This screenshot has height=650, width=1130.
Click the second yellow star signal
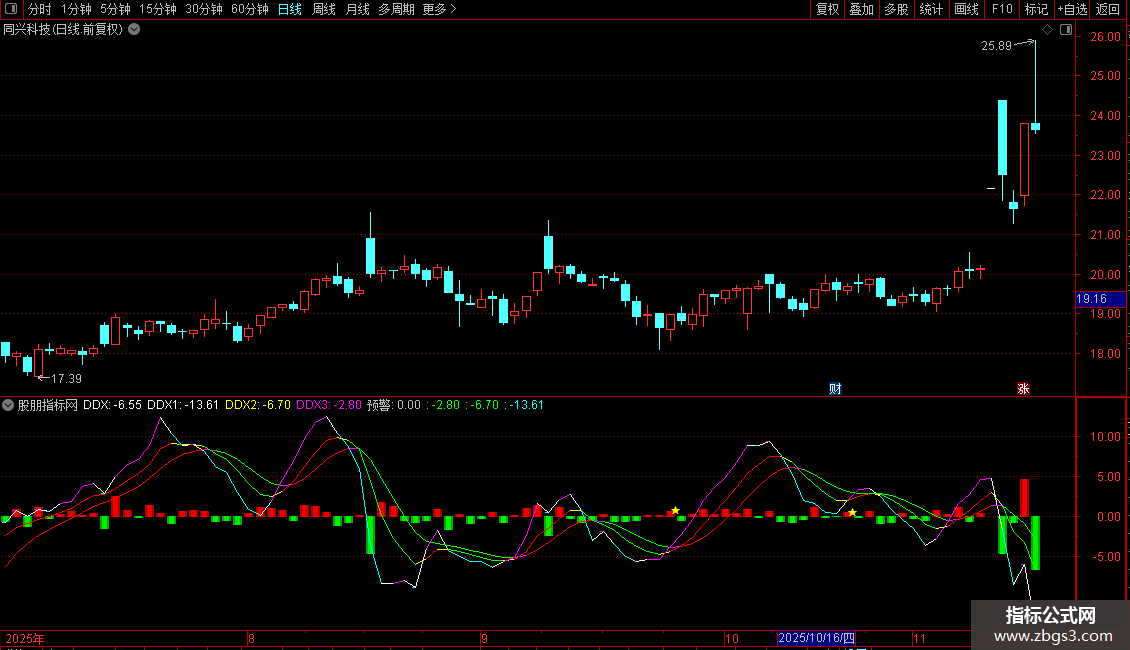click(853, 512)
